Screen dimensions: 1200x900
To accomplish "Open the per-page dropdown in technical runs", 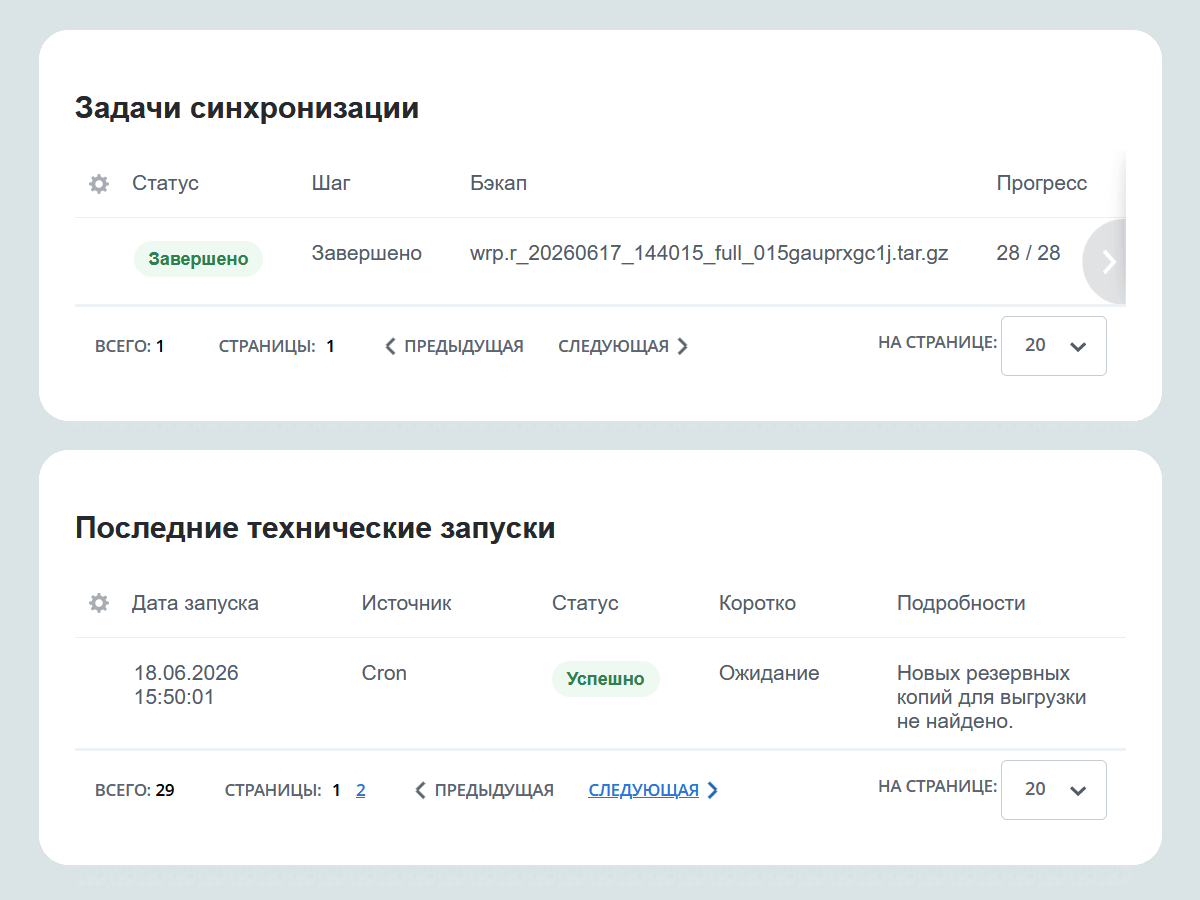I will (x=1054, y=790).
